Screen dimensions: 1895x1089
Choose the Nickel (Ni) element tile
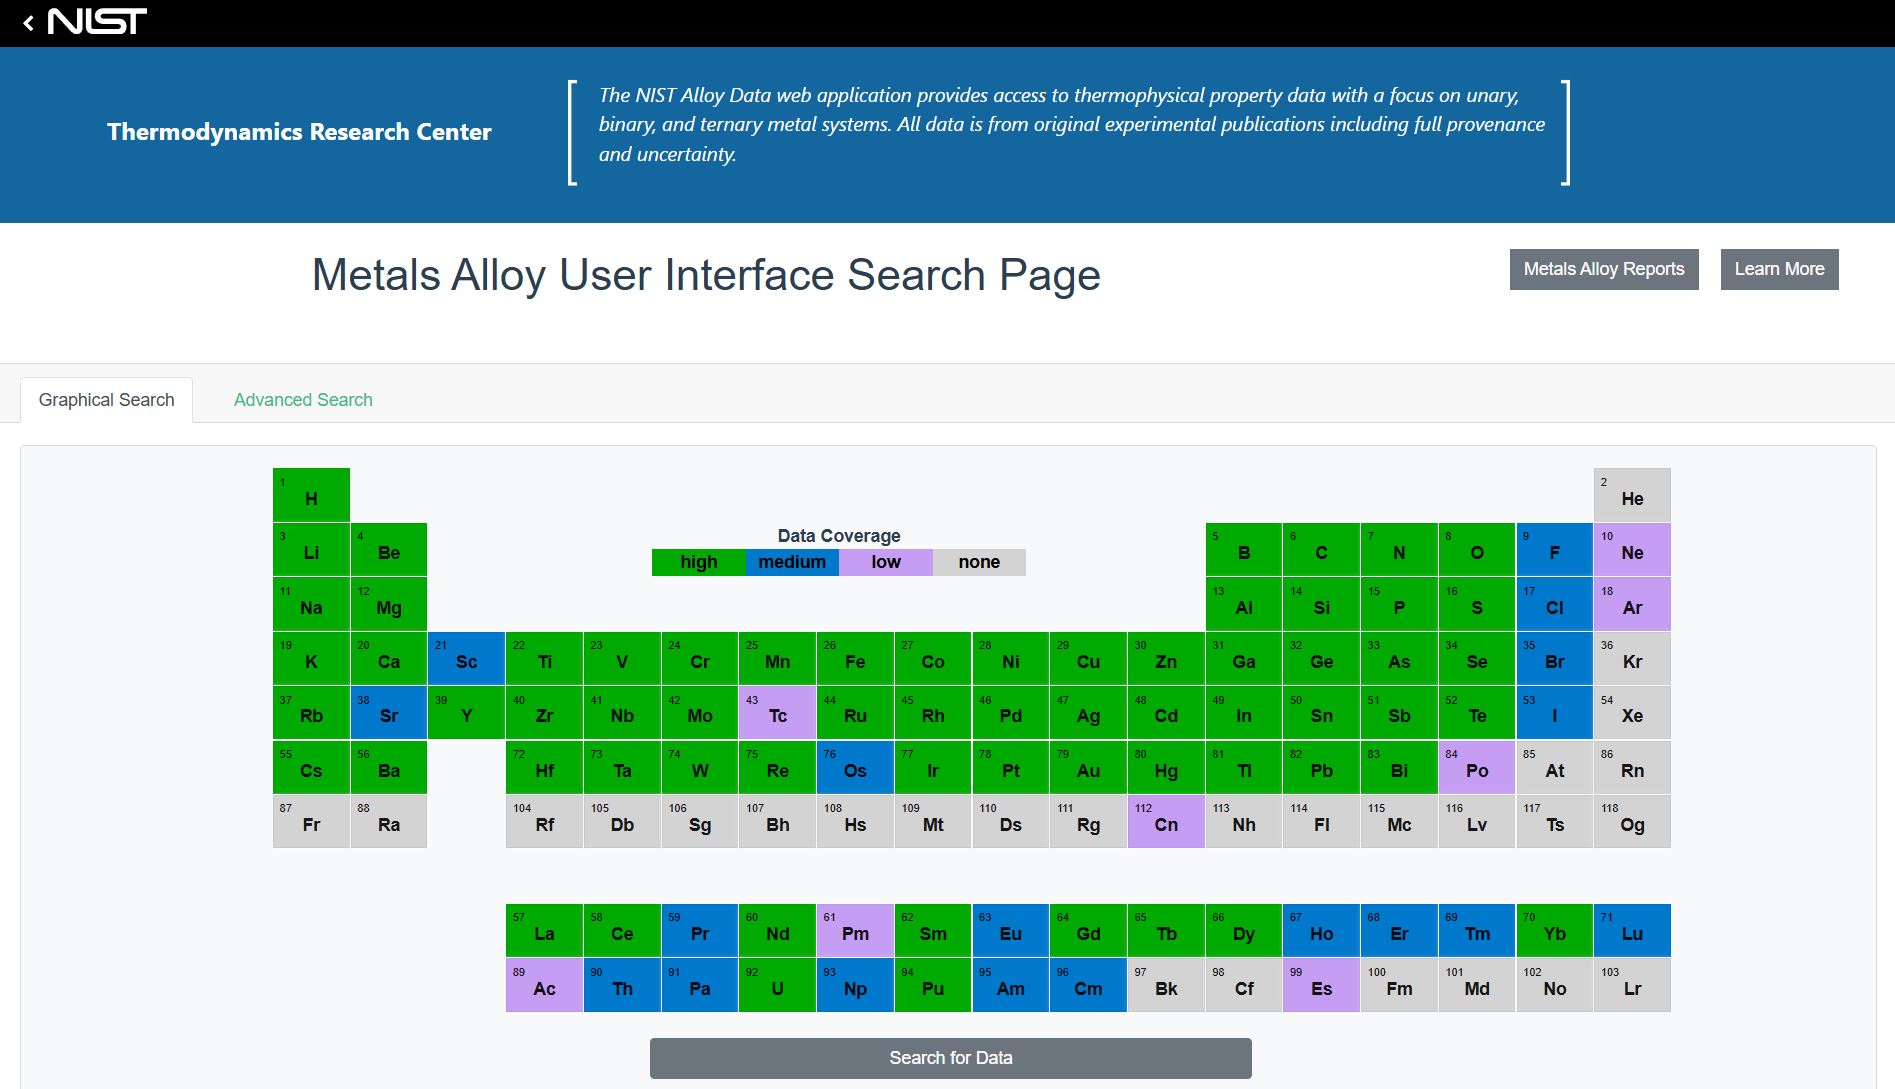[1010, 658]
